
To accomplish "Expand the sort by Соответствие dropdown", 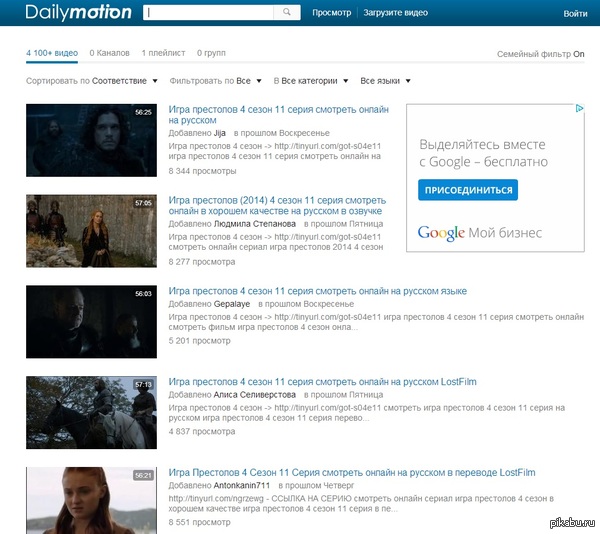I will (x=125, y=80).
